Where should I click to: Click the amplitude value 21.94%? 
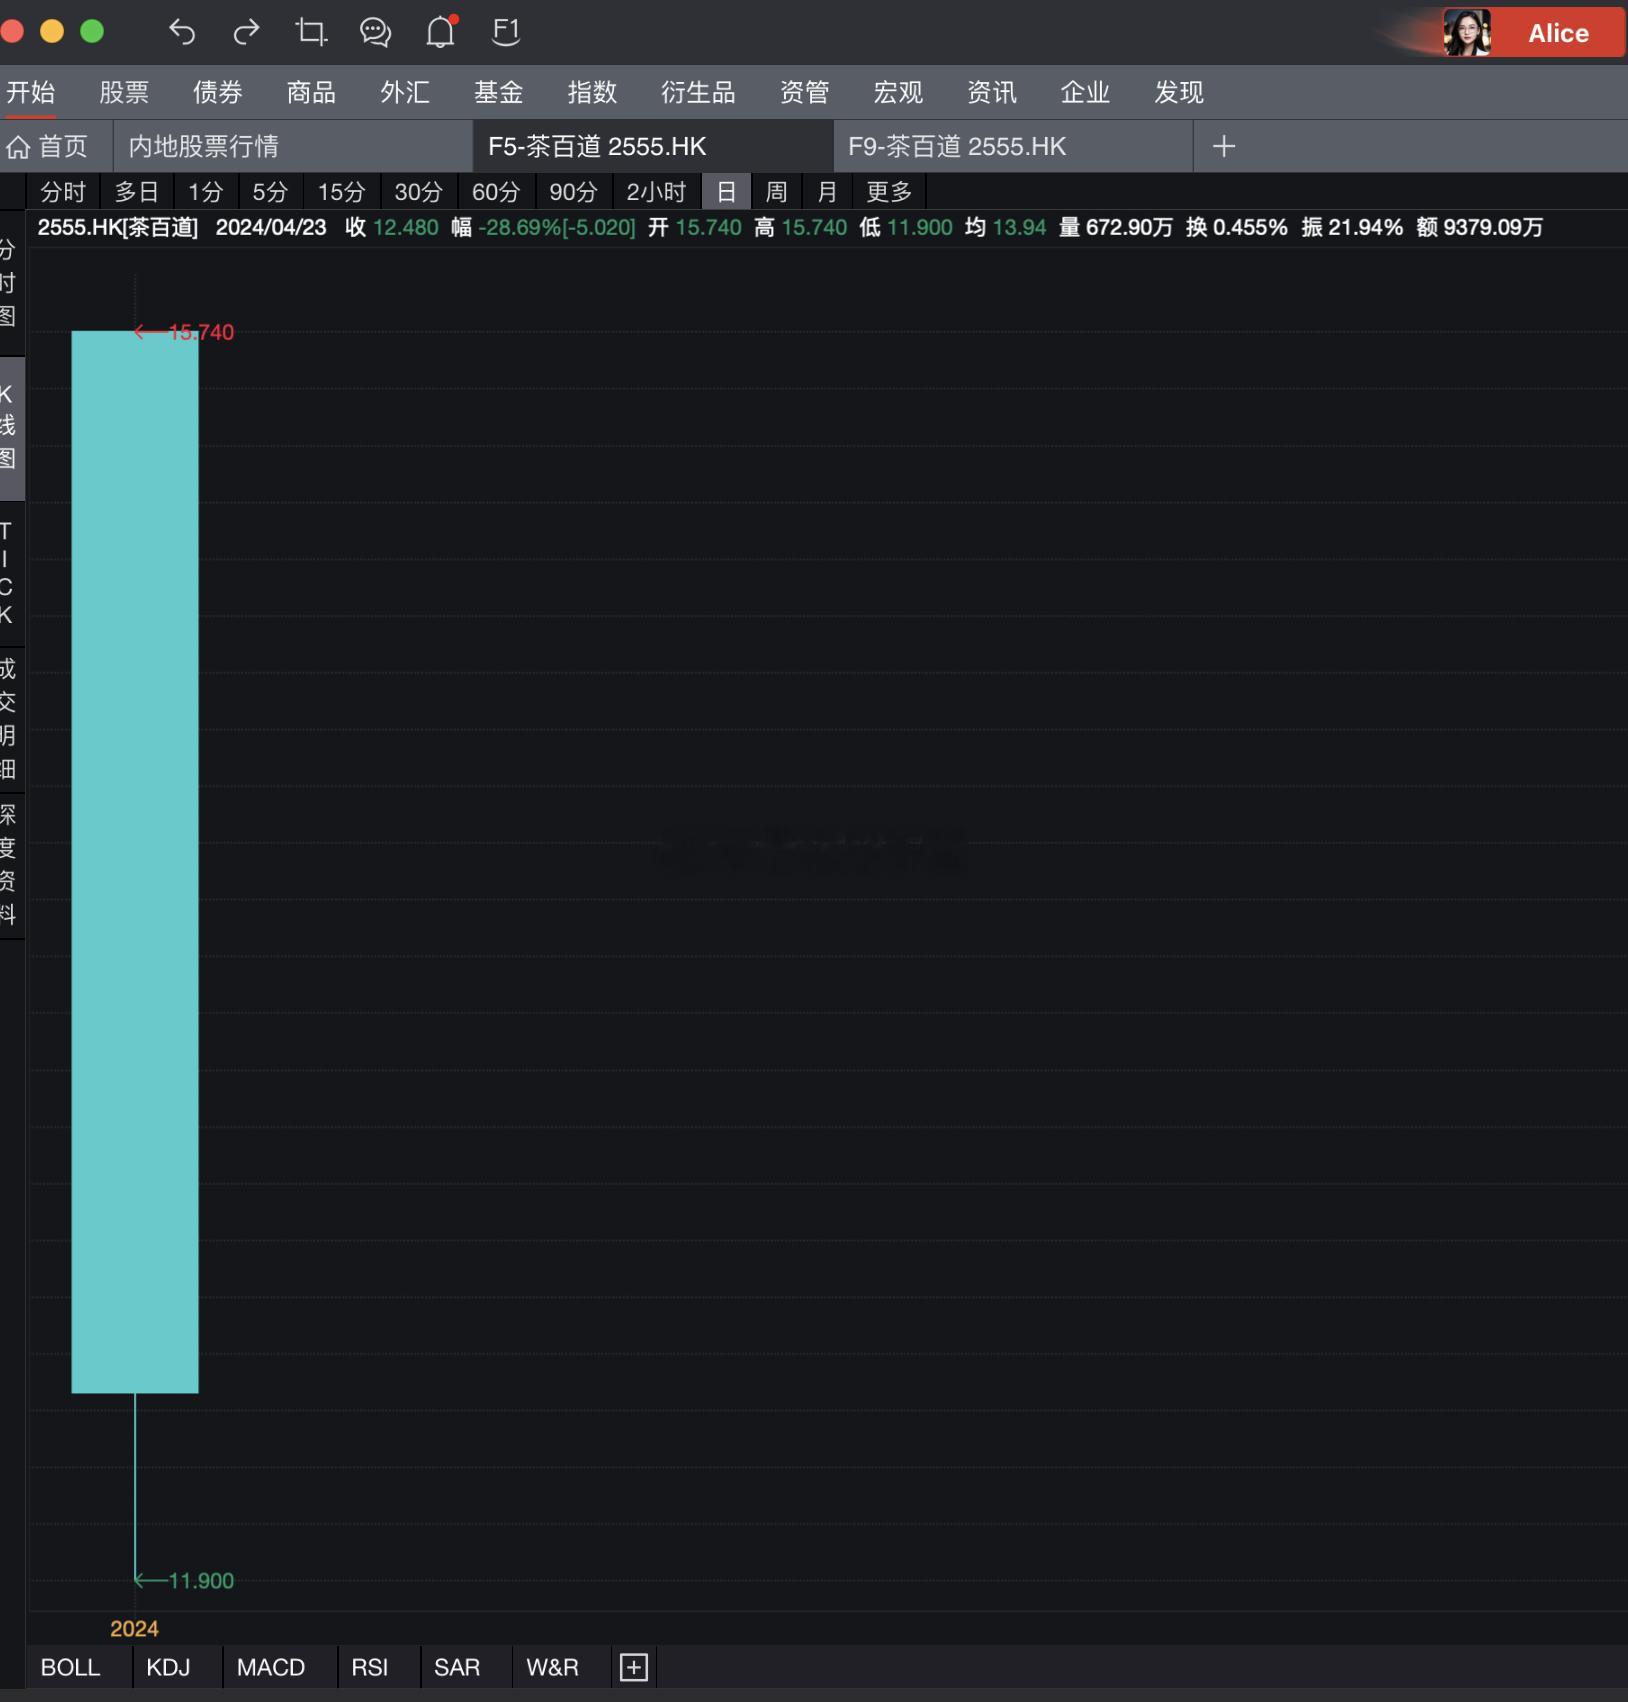coord(1365,227)
